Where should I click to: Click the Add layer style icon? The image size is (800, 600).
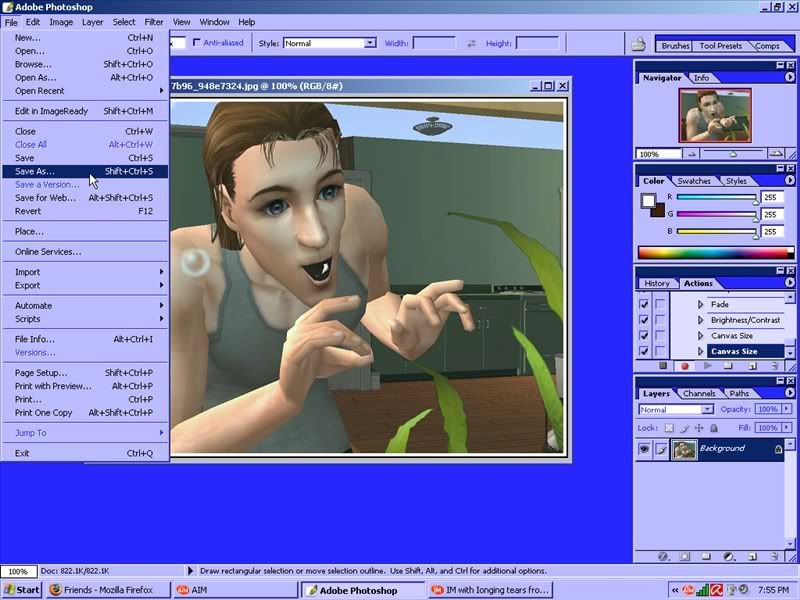663,556
